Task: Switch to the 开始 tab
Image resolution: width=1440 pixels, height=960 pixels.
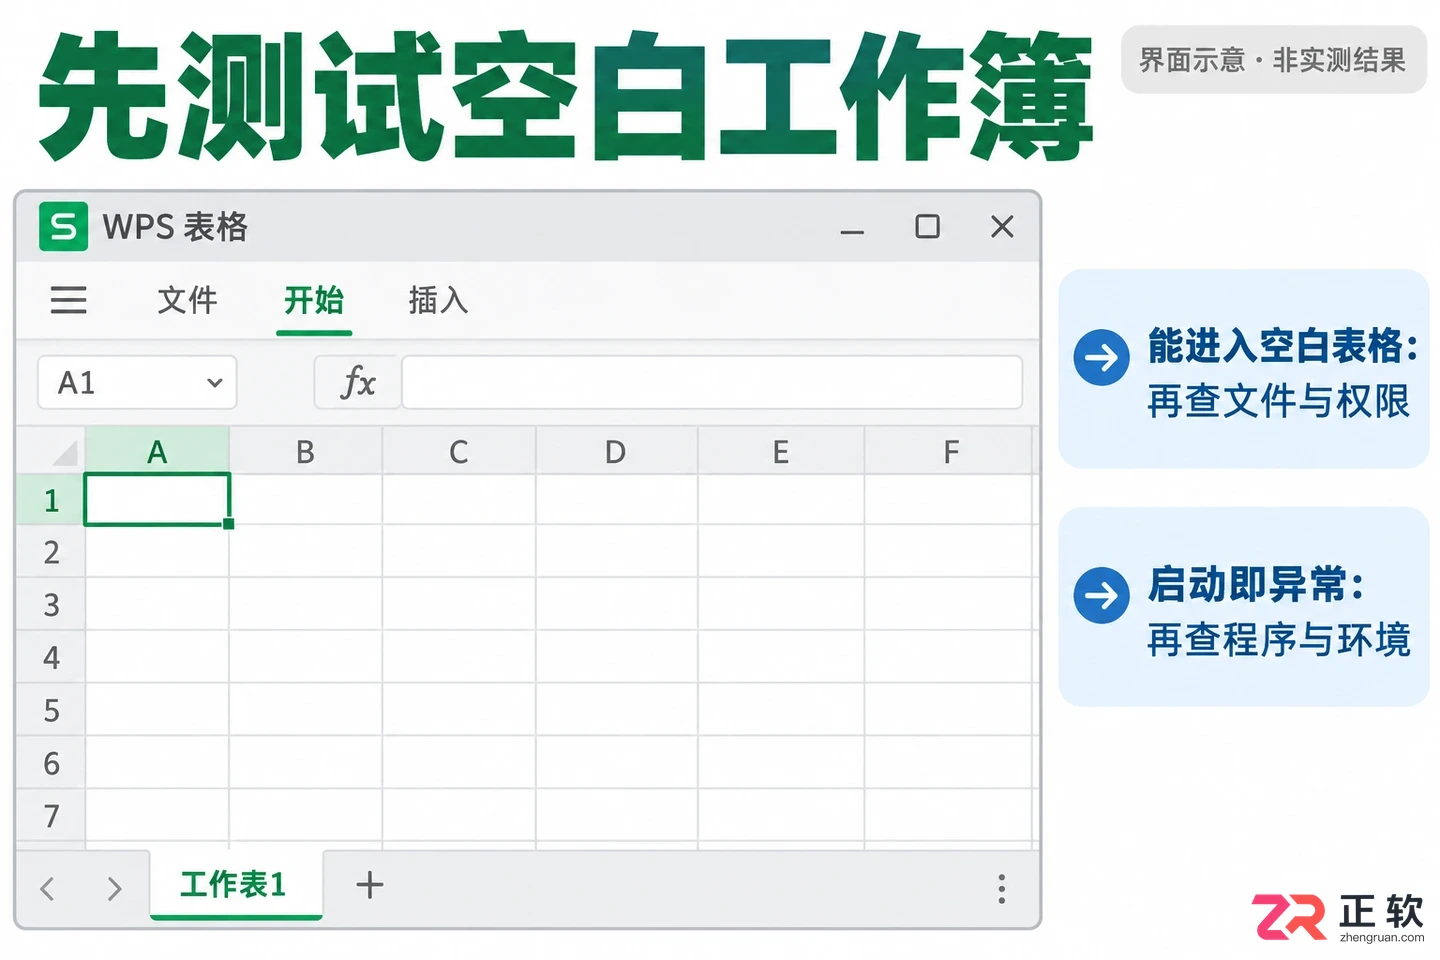Action: click(x=314, y=299)
